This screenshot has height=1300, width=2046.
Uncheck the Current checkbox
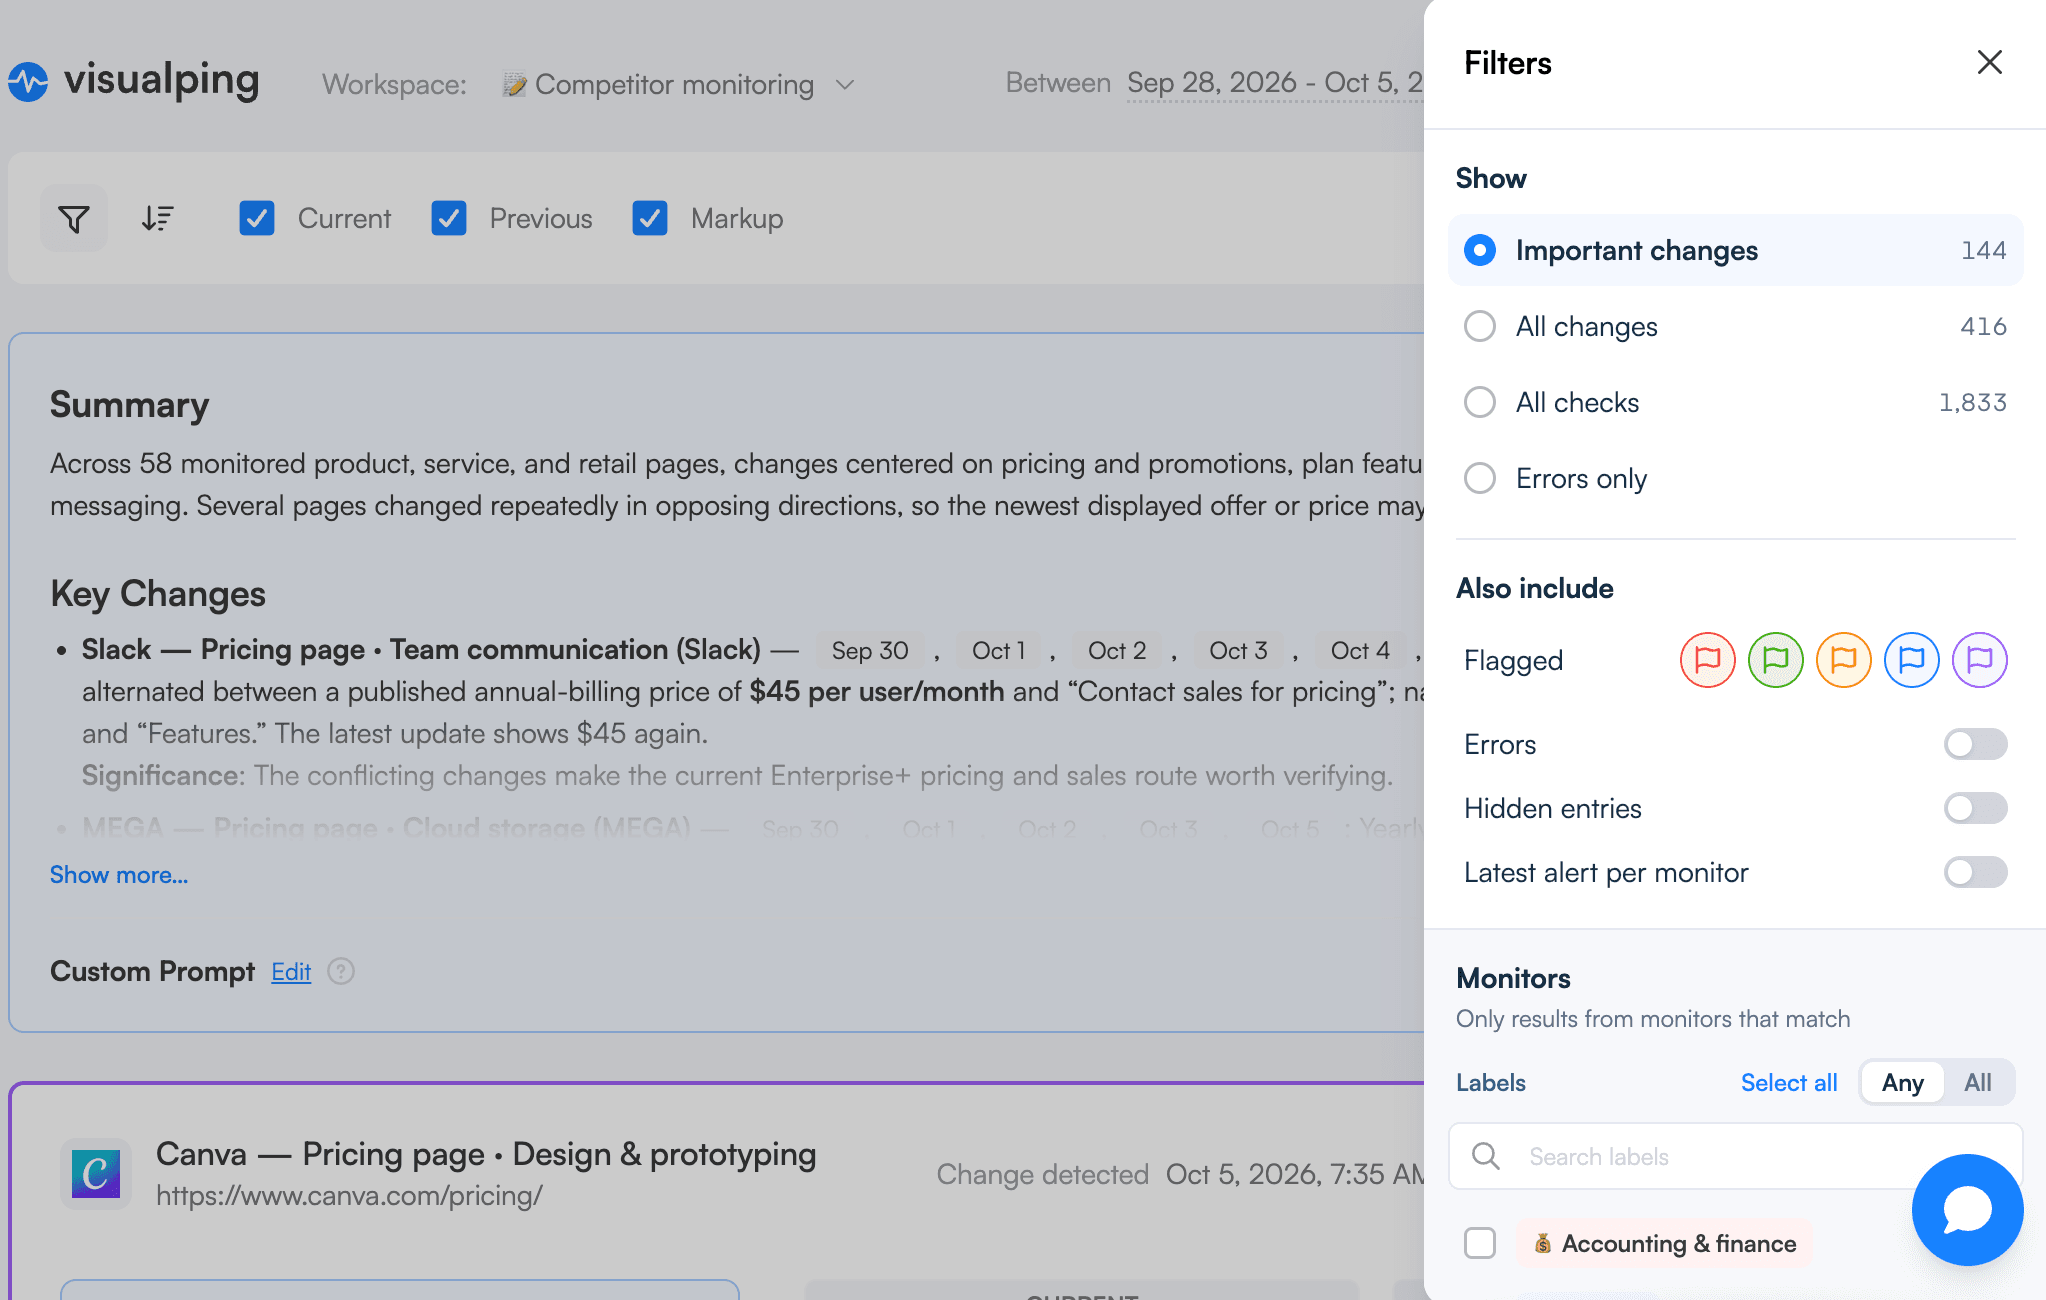pyautogui.click(x=257, y=218)
